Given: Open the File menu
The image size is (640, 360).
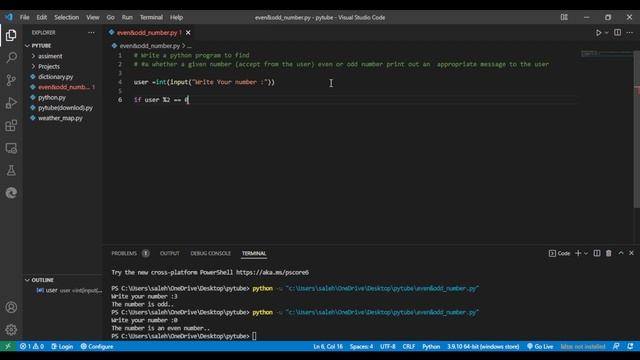Looking at the screenshot, I should pyautogui.click(x=24, y=17).
